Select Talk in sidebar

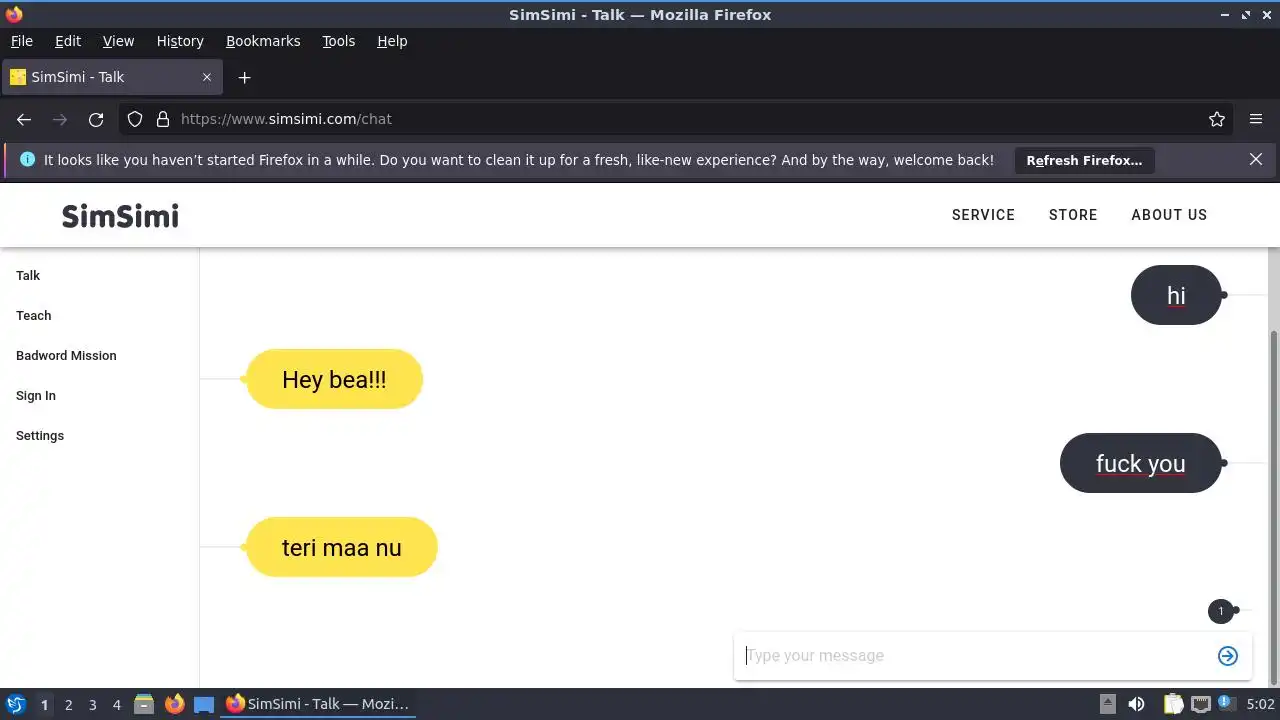28,275
